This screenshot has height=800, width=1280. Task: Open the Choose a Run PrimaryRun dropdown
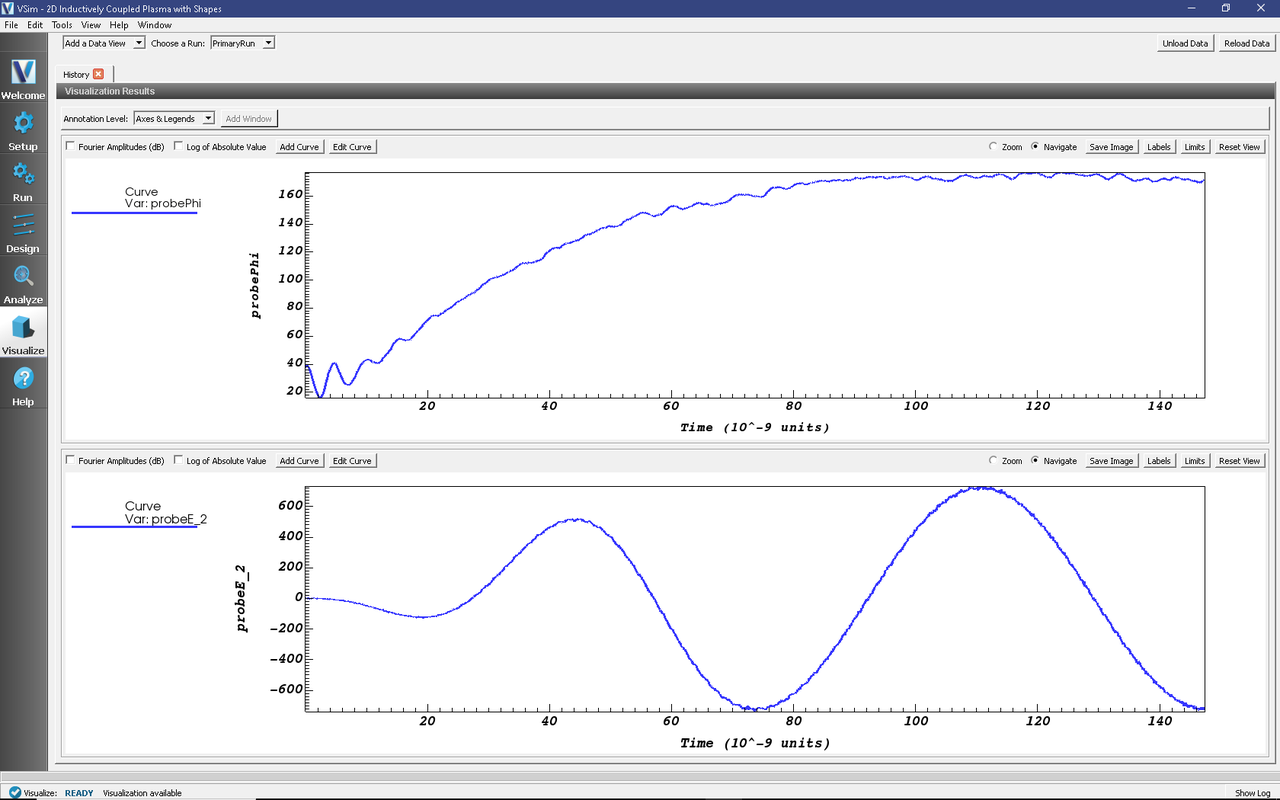(x=242, y=43)
